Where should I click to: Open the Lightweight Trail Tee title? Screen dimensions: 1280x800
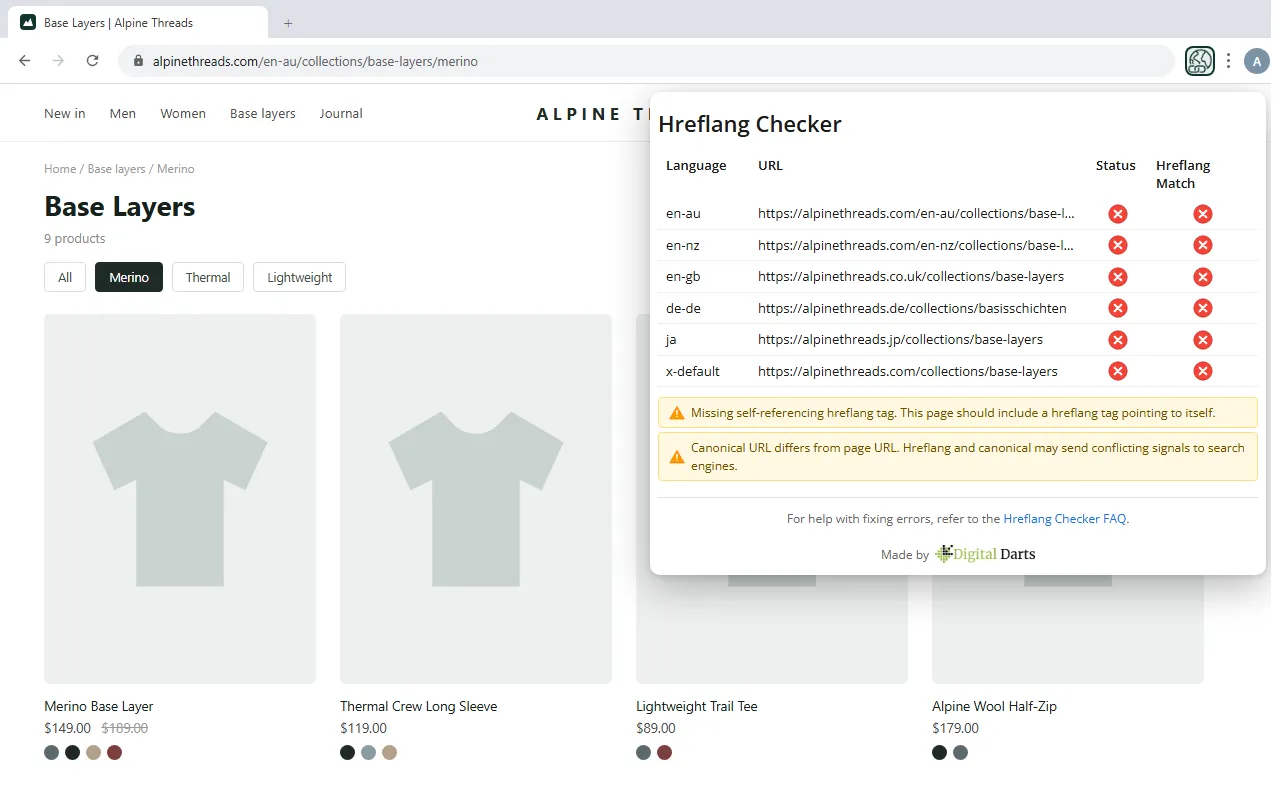(x=697, y=706)
